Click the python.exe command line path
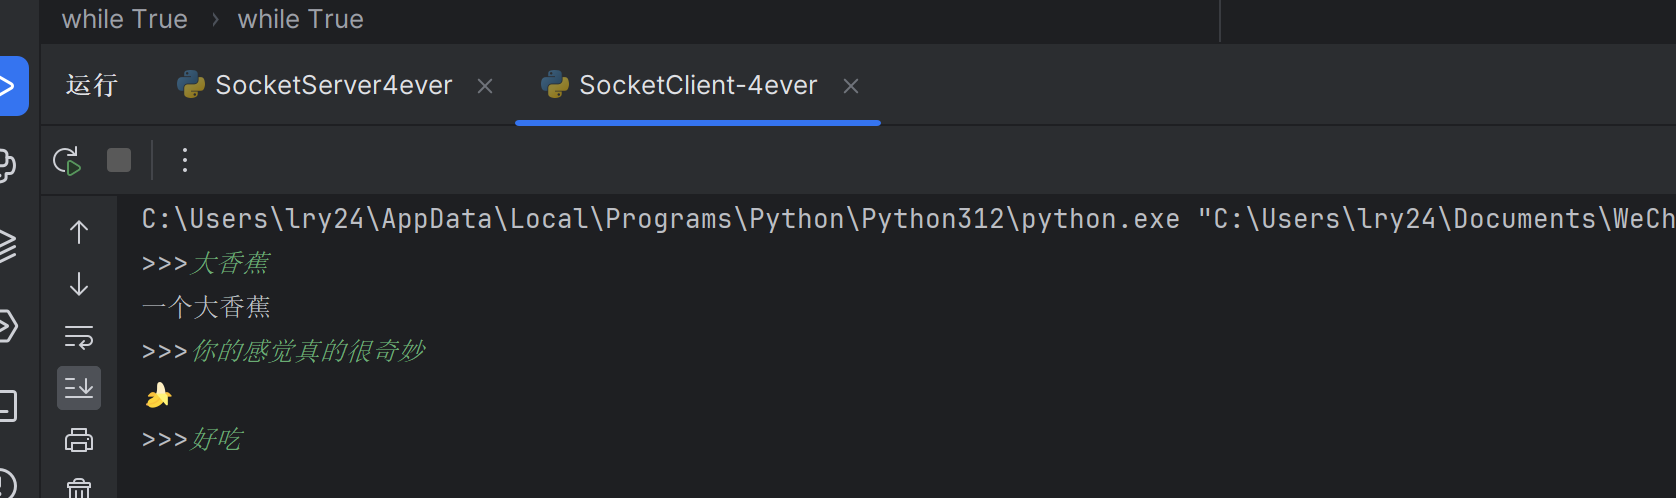 point(660,219)
